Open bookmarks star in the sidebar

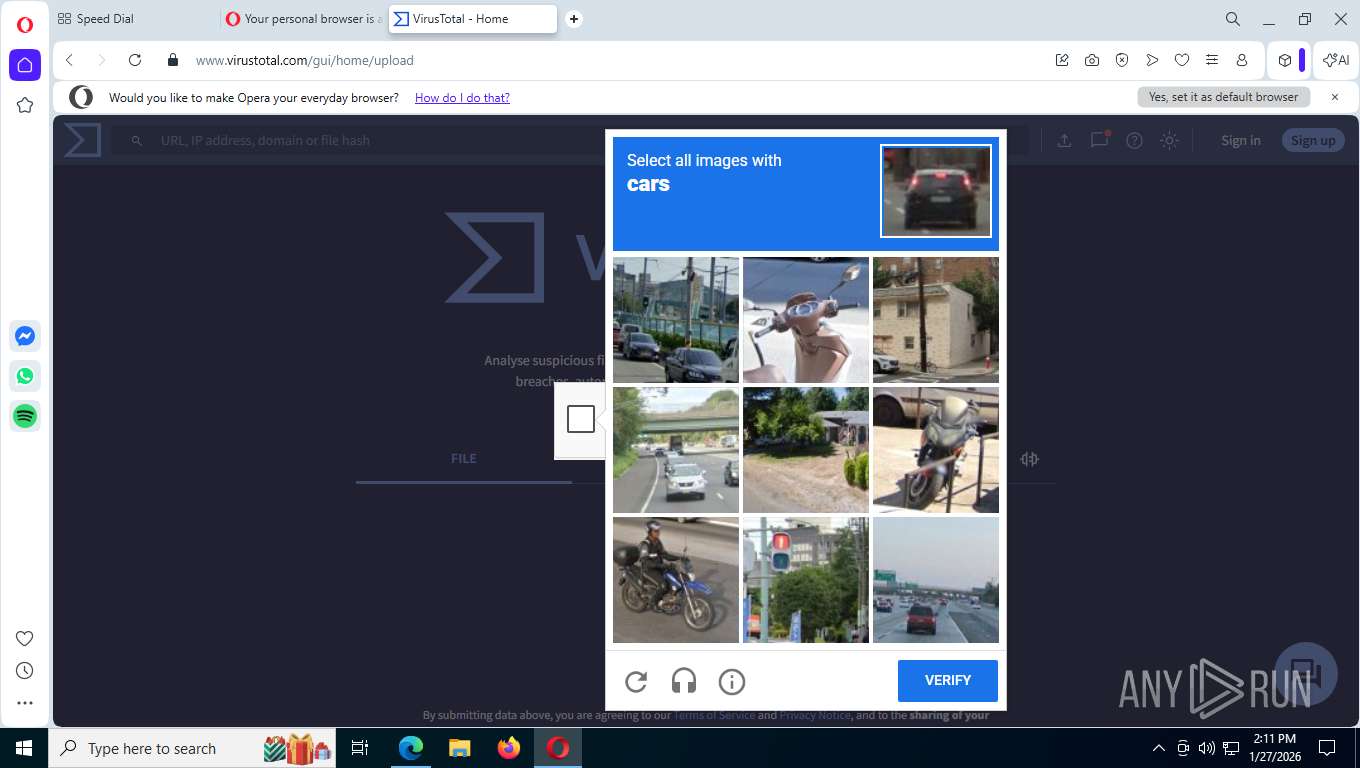[x=25, y=105]
